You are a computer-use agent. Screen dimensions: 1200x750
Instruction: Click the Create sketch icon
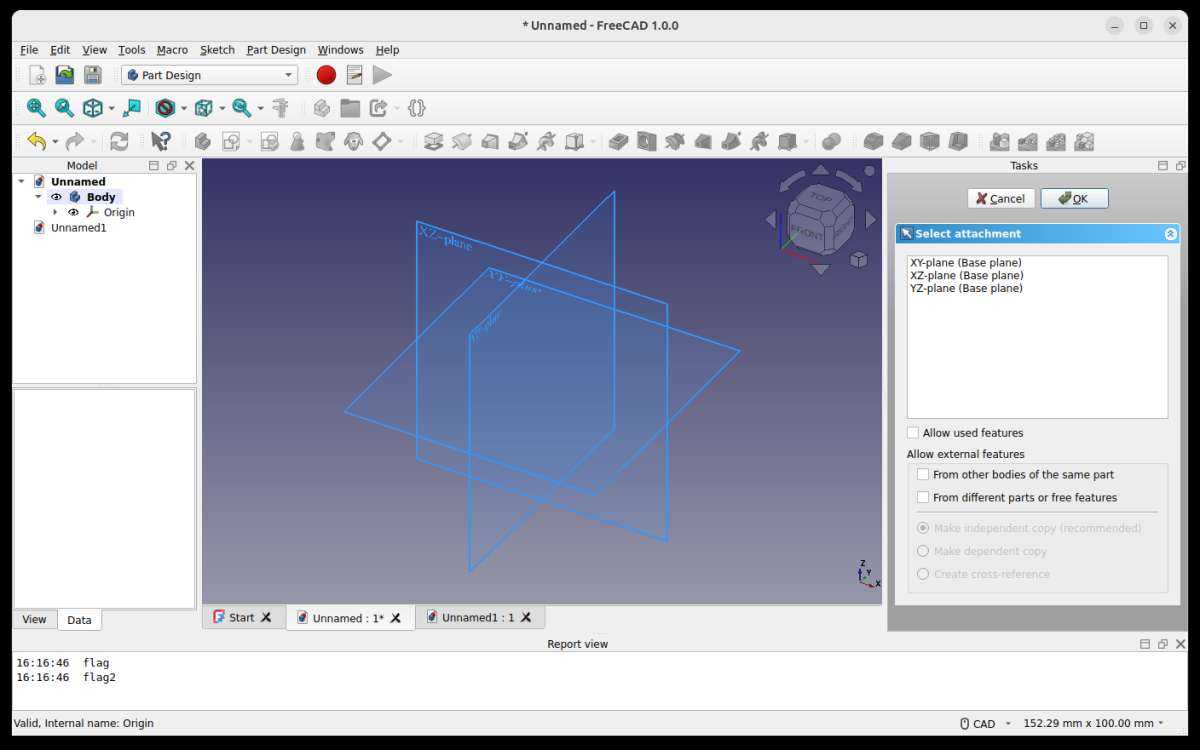point(231,142)
